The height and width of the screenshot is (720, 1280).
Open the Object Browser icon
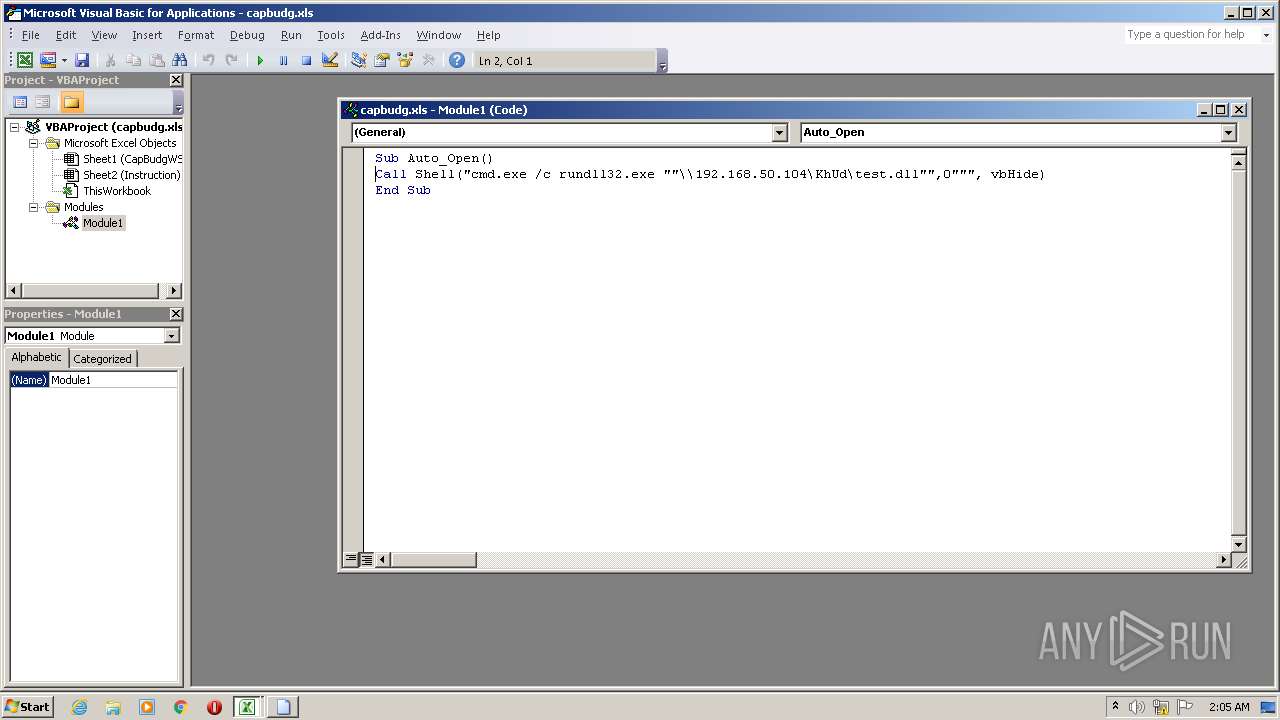pyautogui.click(x=405, y=61)
